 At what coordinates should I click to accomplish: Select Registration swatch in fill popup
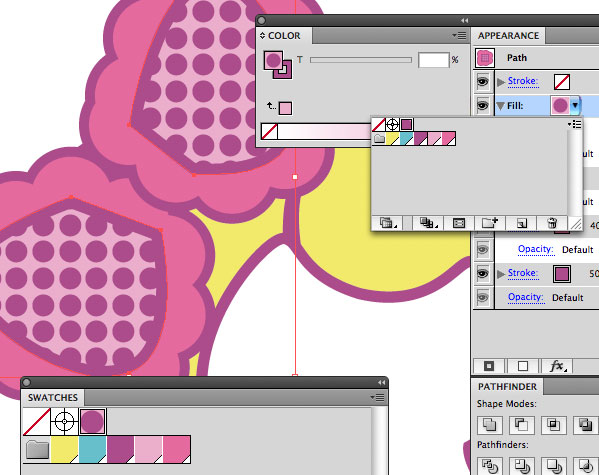393,124
